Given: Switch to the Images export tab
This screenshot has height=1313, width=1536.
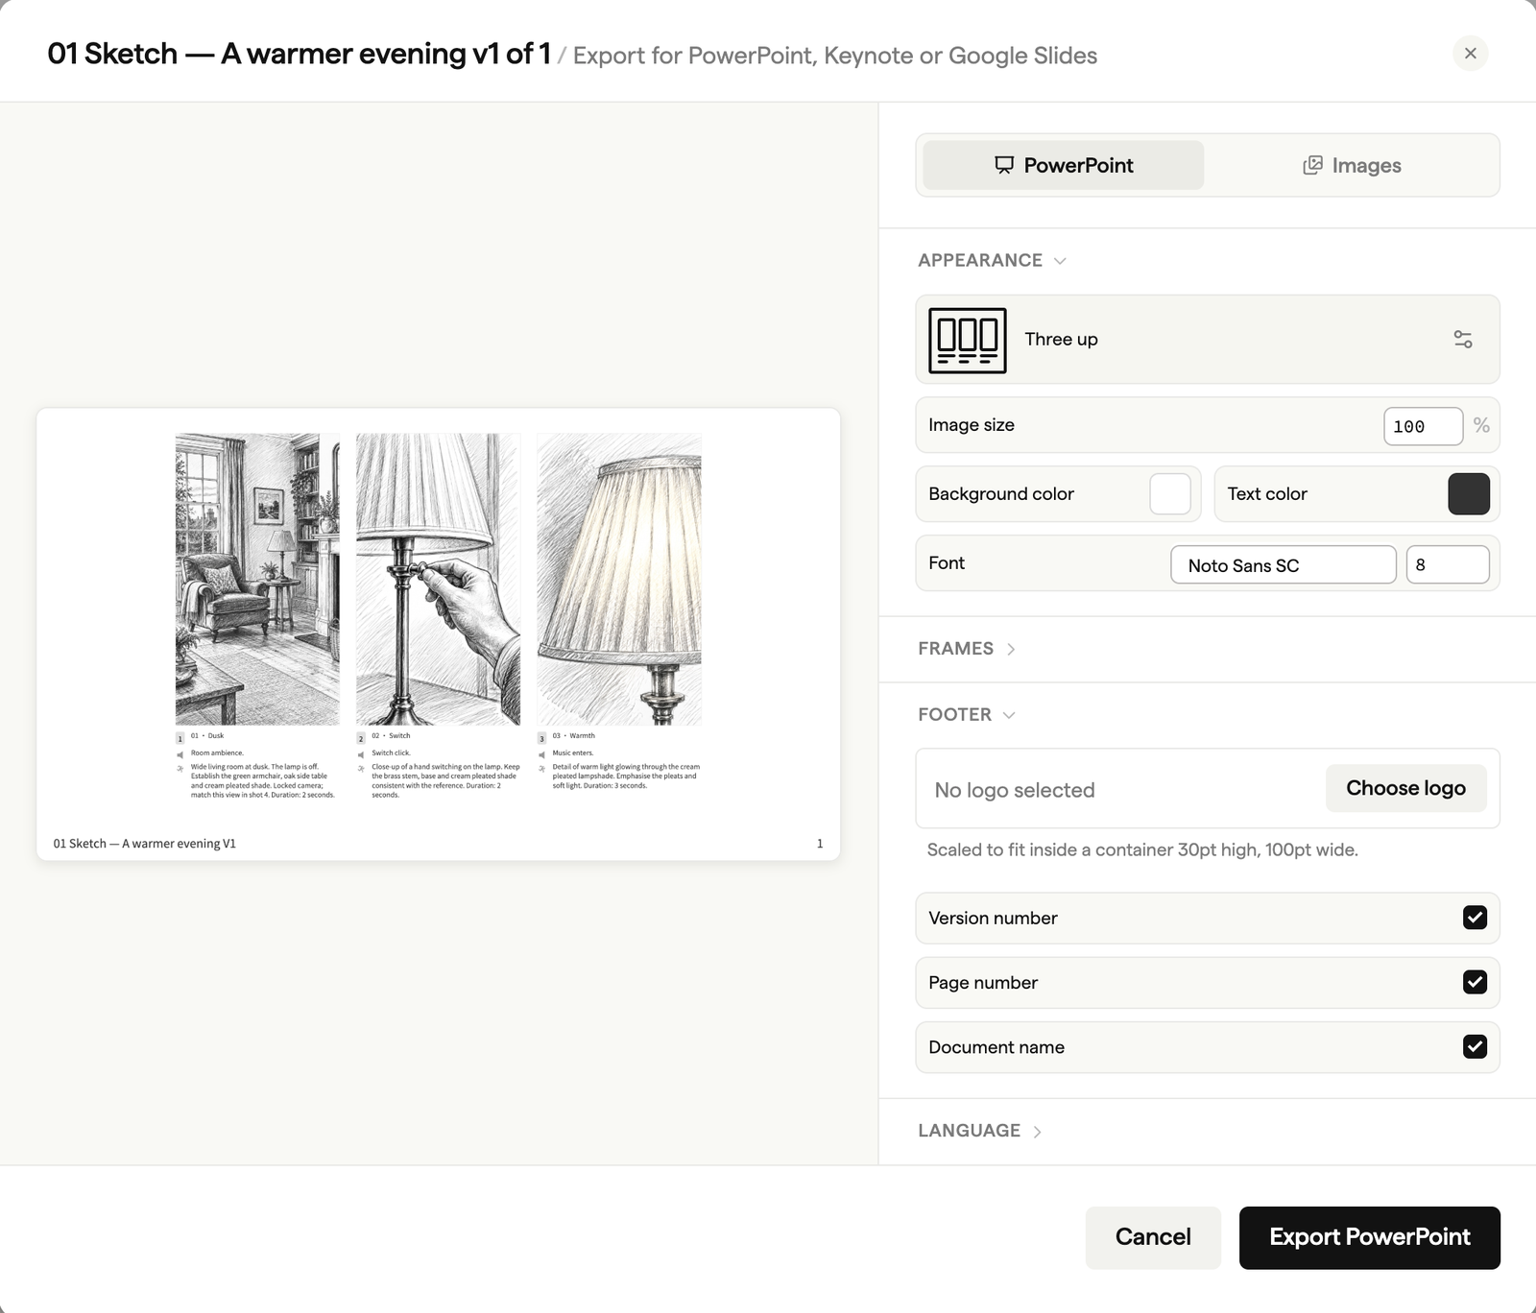Looking at the screenshot, I should 1351,165.
